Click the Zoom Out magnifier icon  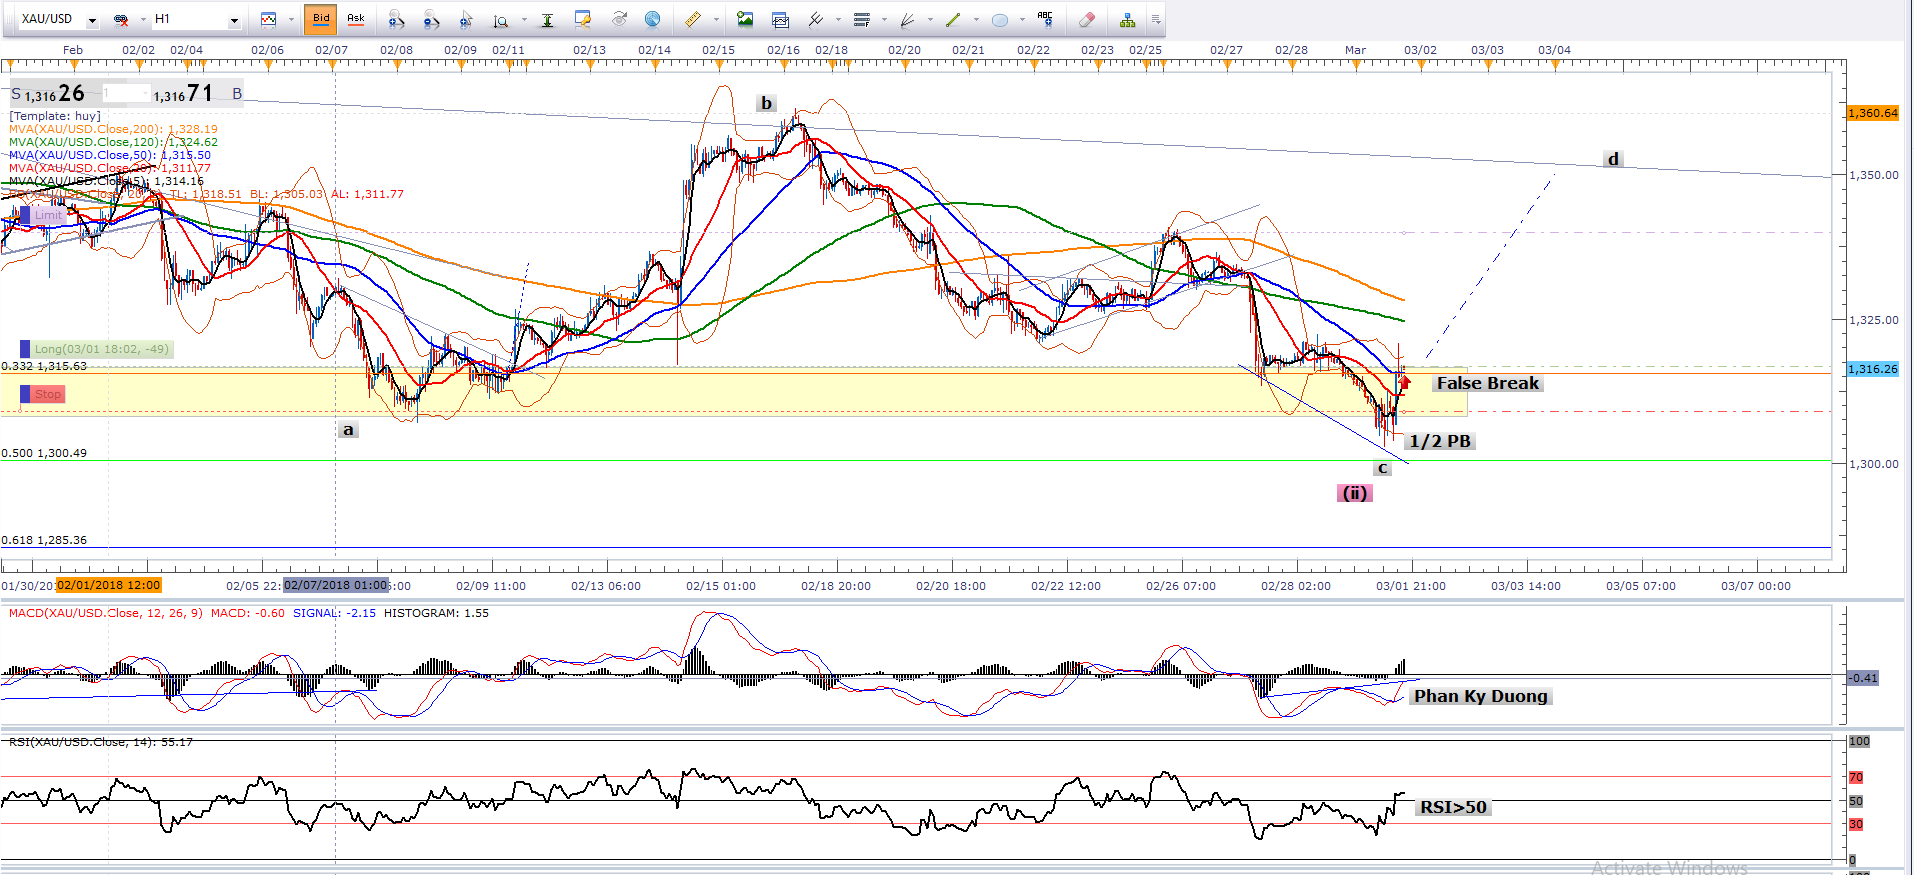(431, 19)
